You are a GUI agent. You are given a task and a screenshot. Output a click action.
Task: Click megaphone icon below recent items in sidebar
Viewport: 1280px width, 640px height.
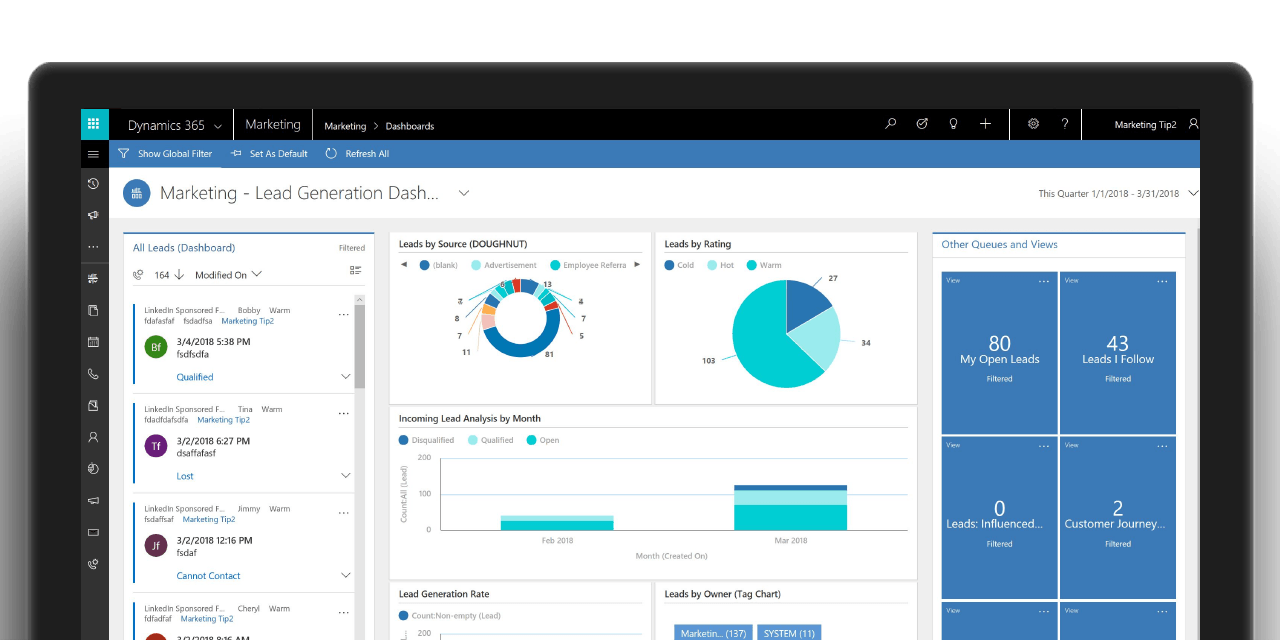94,215
